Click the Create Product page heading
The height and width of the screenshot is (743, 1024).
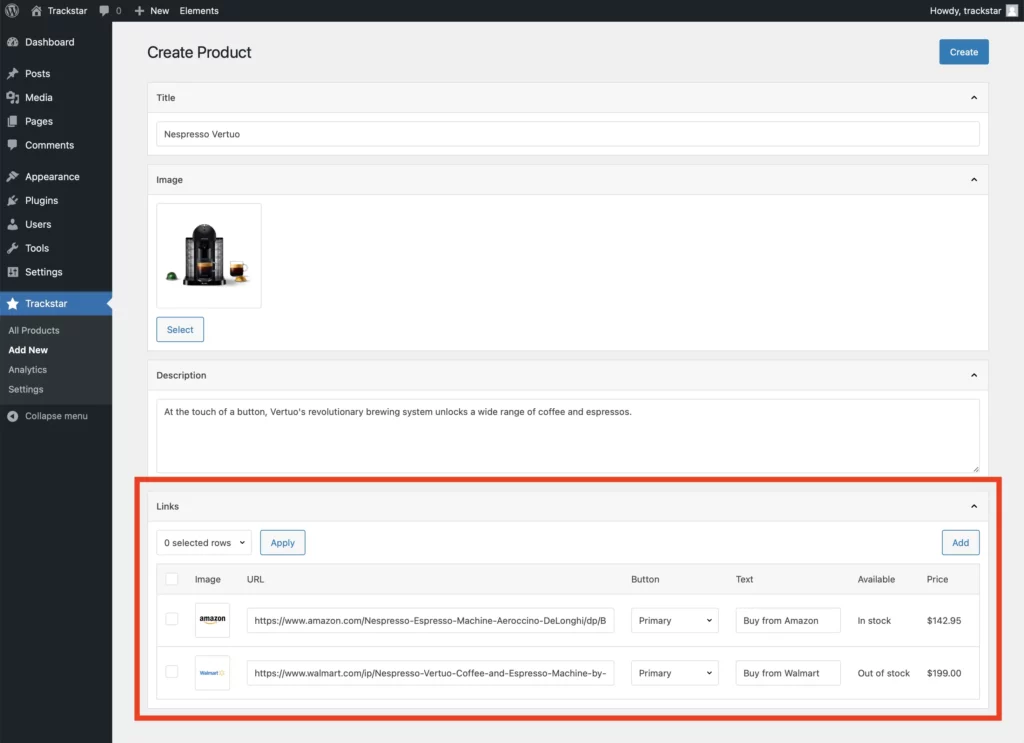(x=199, y=52)
